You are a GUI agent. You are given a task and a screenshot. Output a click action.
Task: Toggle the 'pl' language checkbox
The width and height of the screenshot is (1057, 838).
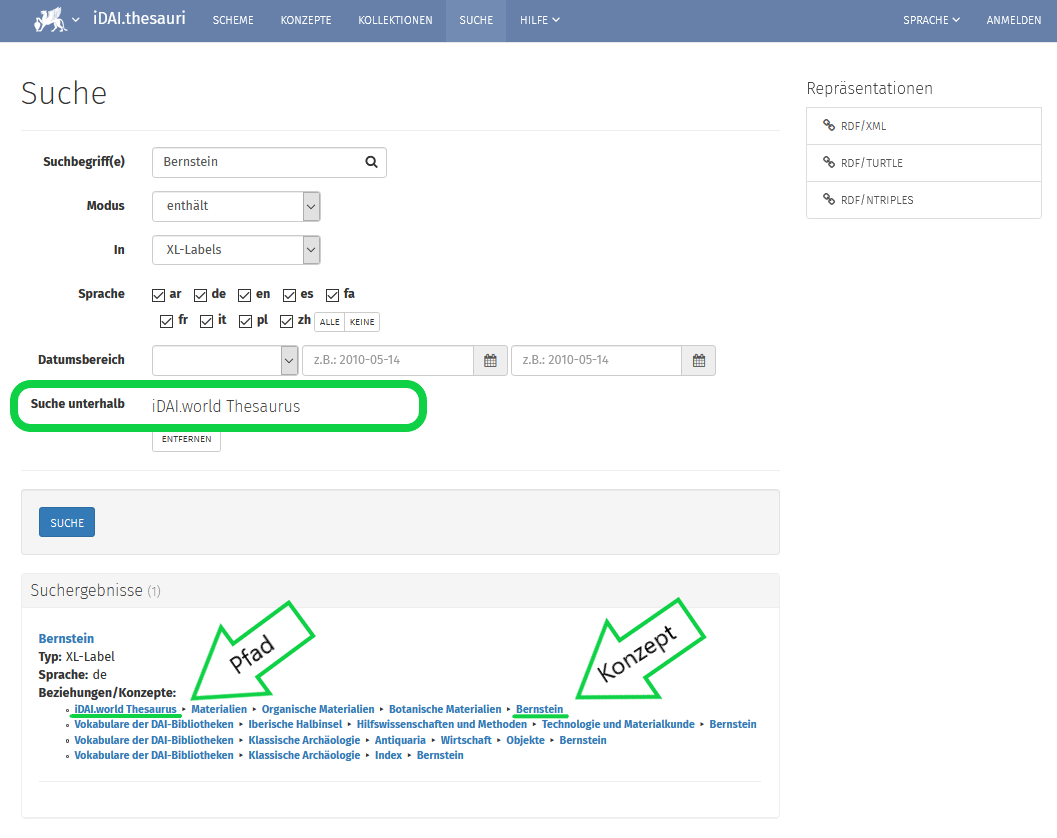245,322
